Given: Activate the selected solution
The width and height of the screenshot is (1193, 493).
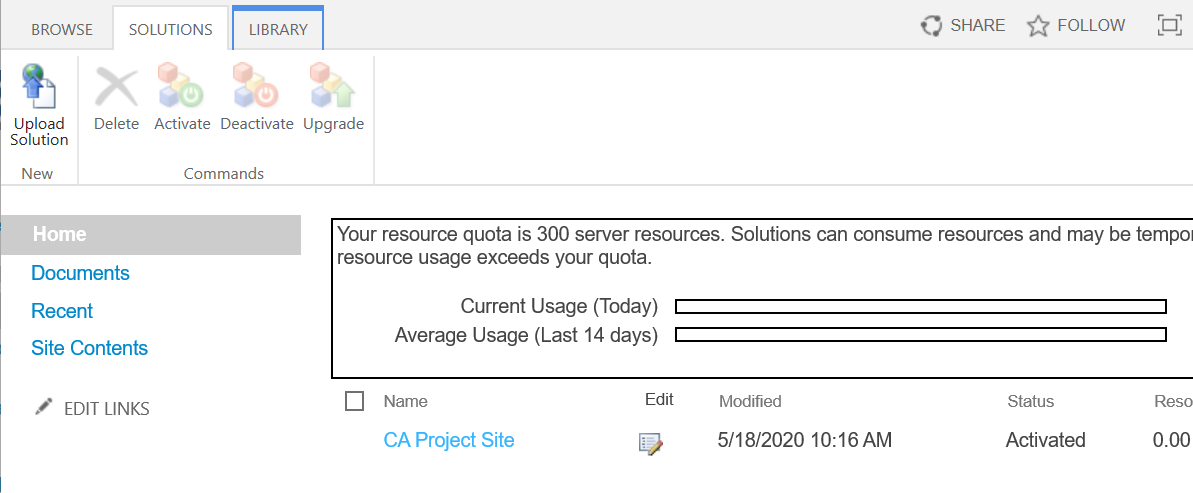Looking at the screenshot, I should (x=182, y=97).
